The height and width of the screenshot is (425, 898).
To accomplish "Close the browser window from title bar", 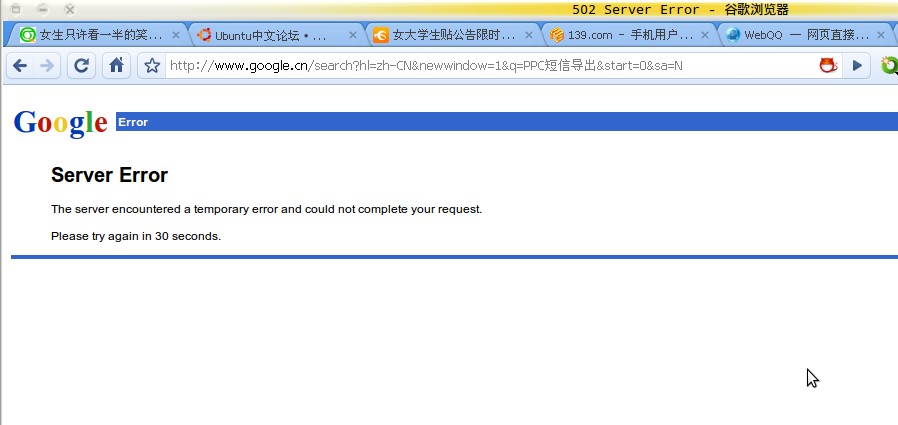I will coord(69,9).
